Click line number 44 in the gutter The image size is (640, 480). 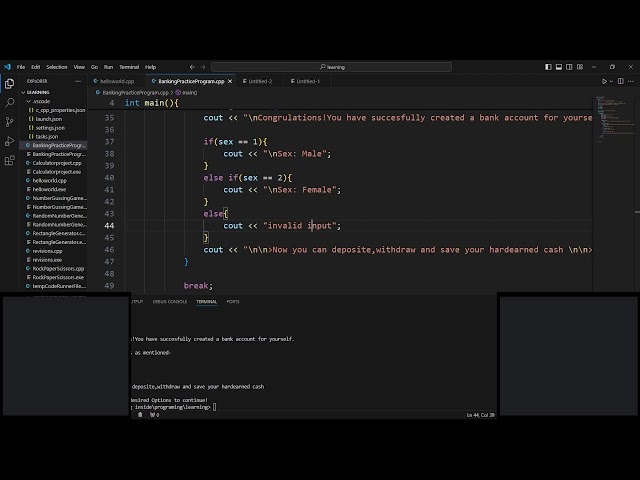point(109,226)
